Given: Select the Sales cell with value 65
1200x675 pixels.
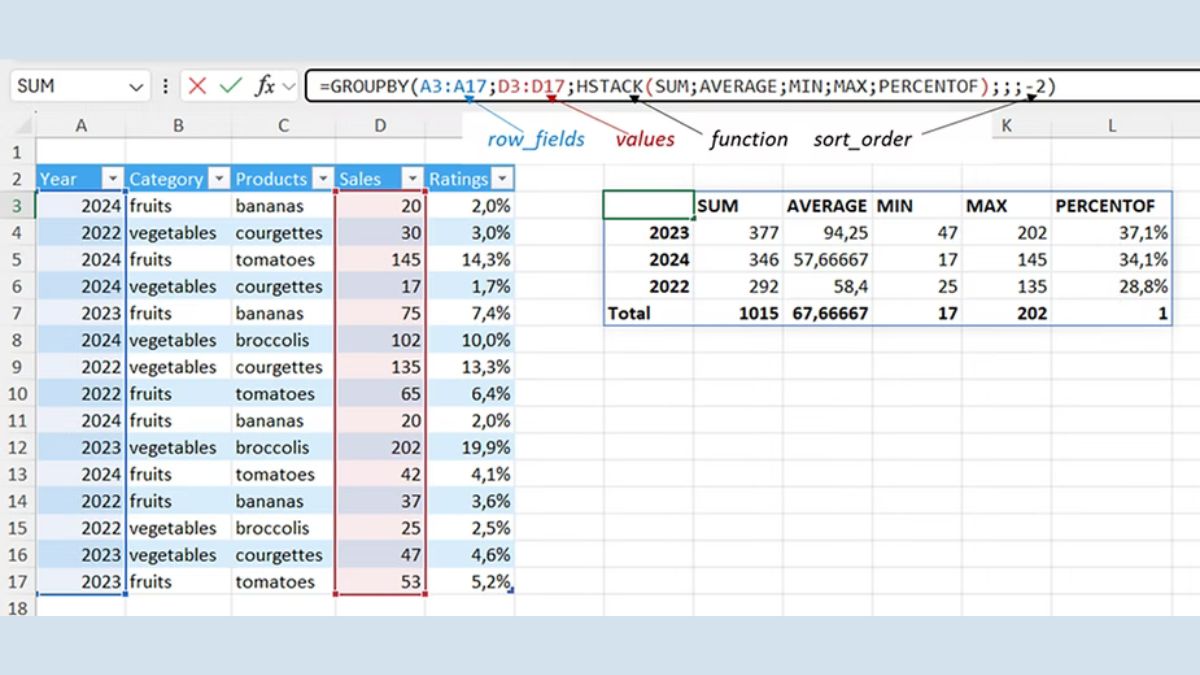Looking at the screenshot, I should point(380,394).
